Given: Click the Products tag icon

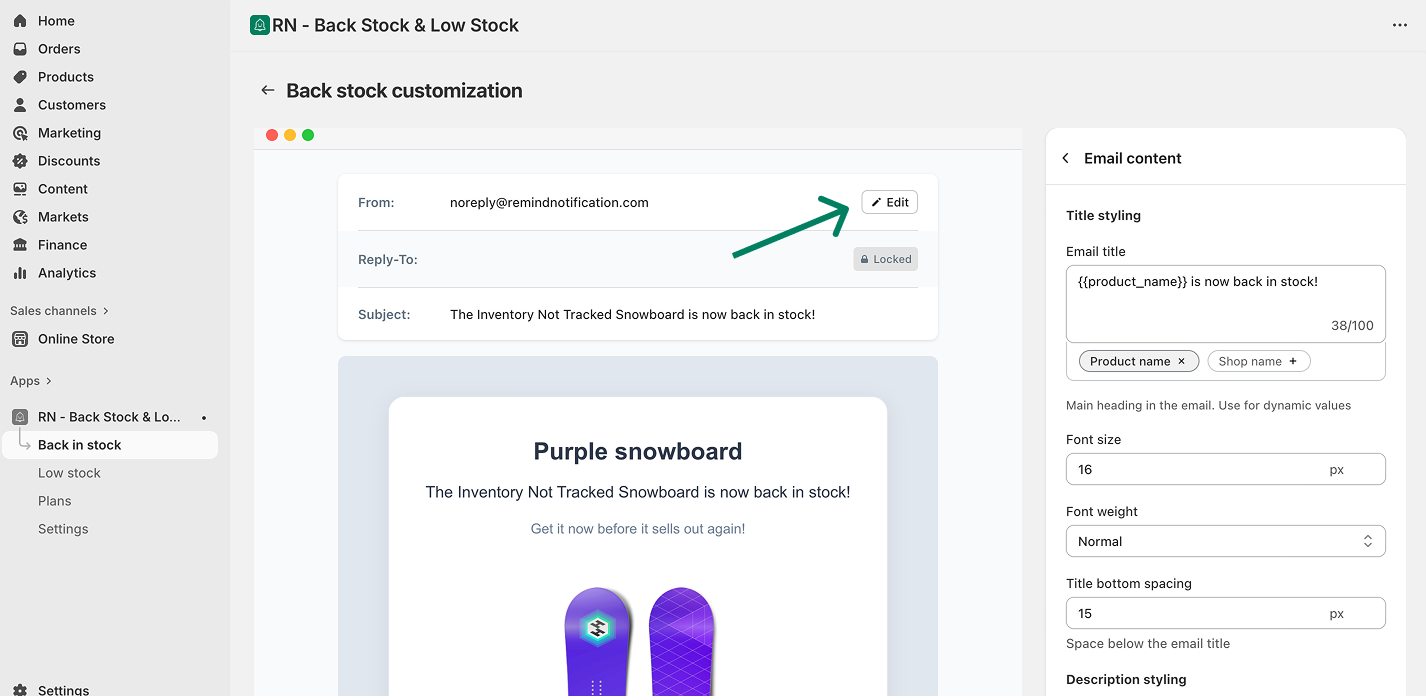Looking at the screenshot, I should 20,77.
